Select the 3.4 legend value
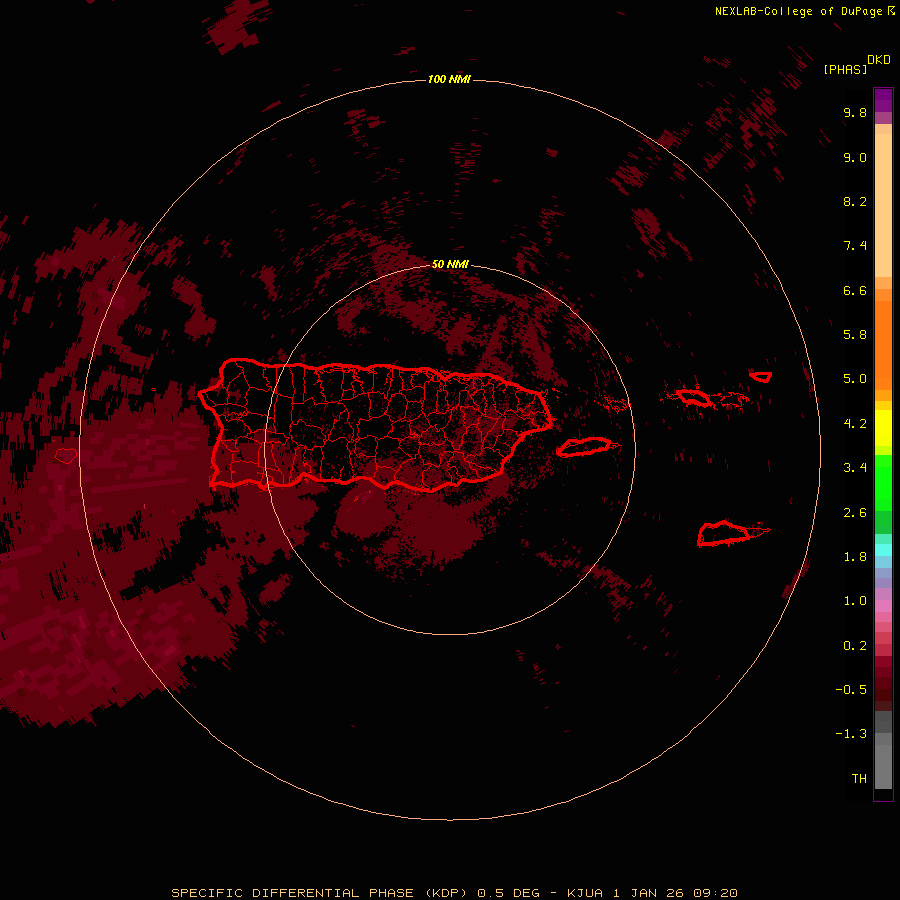 click(x=855, y=468)
